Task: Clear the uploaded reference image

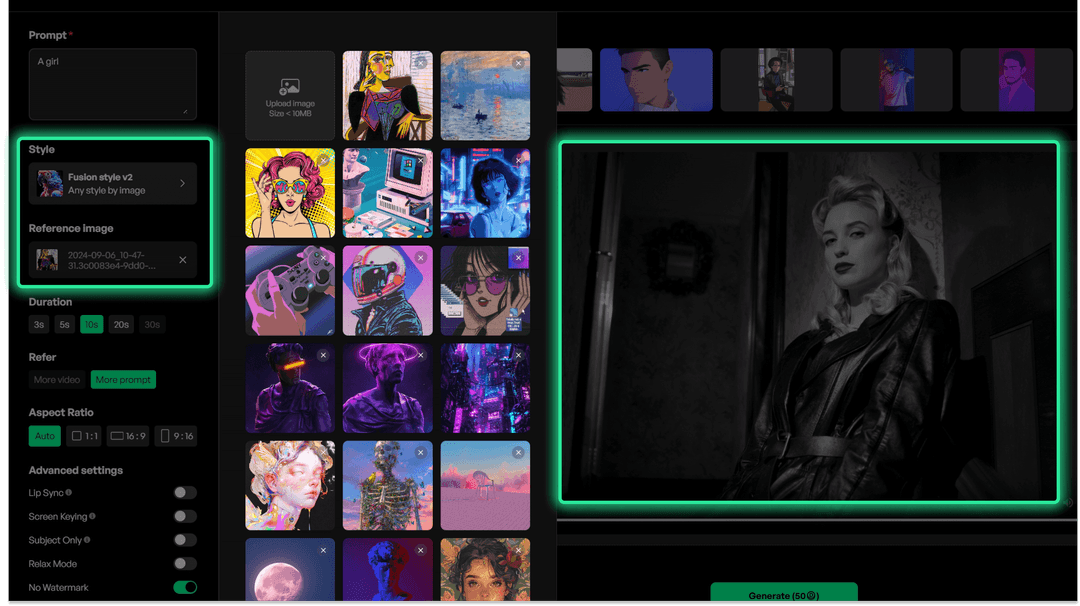Action: coord(182,260)
